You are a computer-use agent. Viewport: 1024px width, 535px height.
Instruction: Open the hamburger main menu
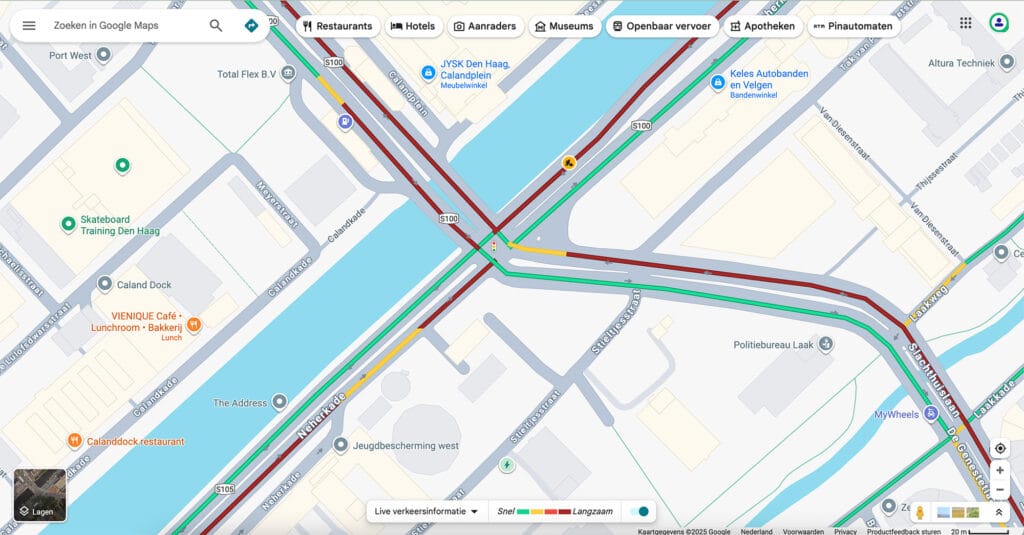(29, 25)
